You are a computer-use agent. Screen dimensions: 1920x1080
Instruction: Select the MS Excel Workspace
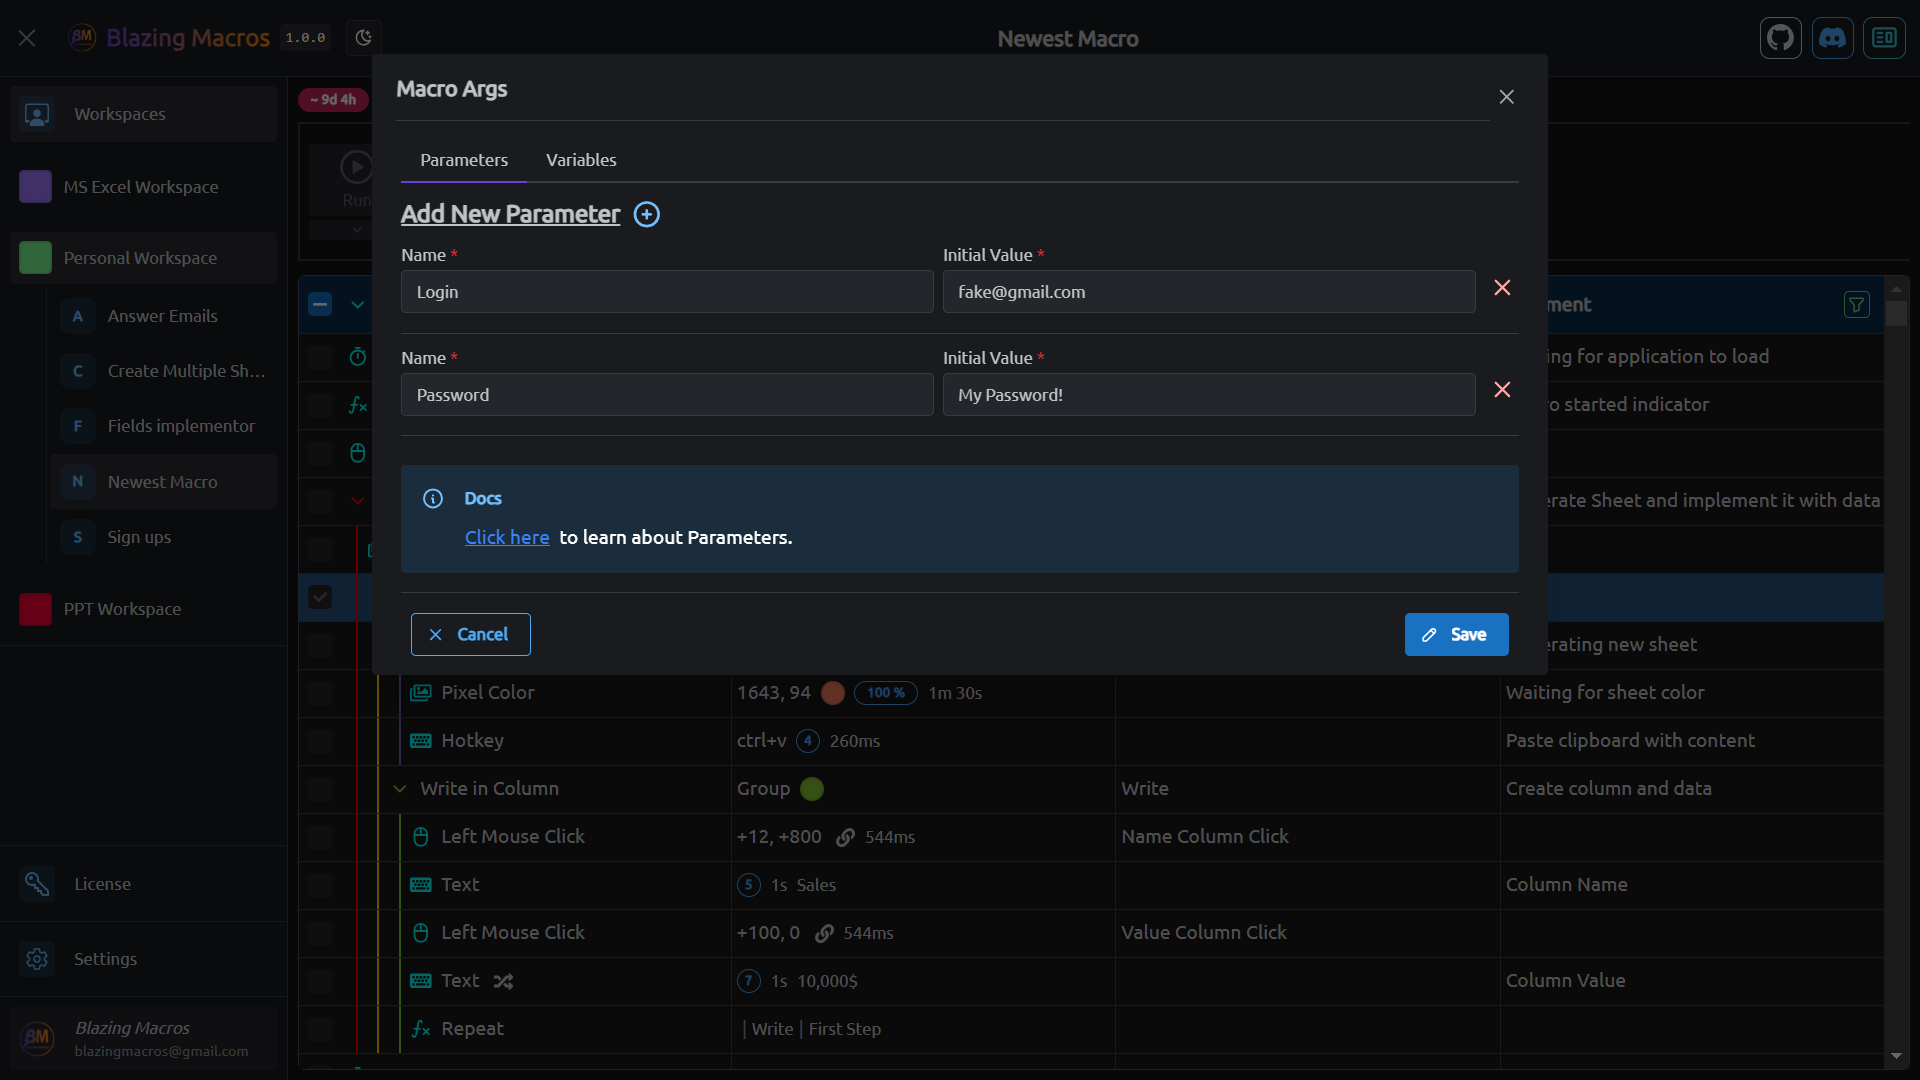[143, 187]
